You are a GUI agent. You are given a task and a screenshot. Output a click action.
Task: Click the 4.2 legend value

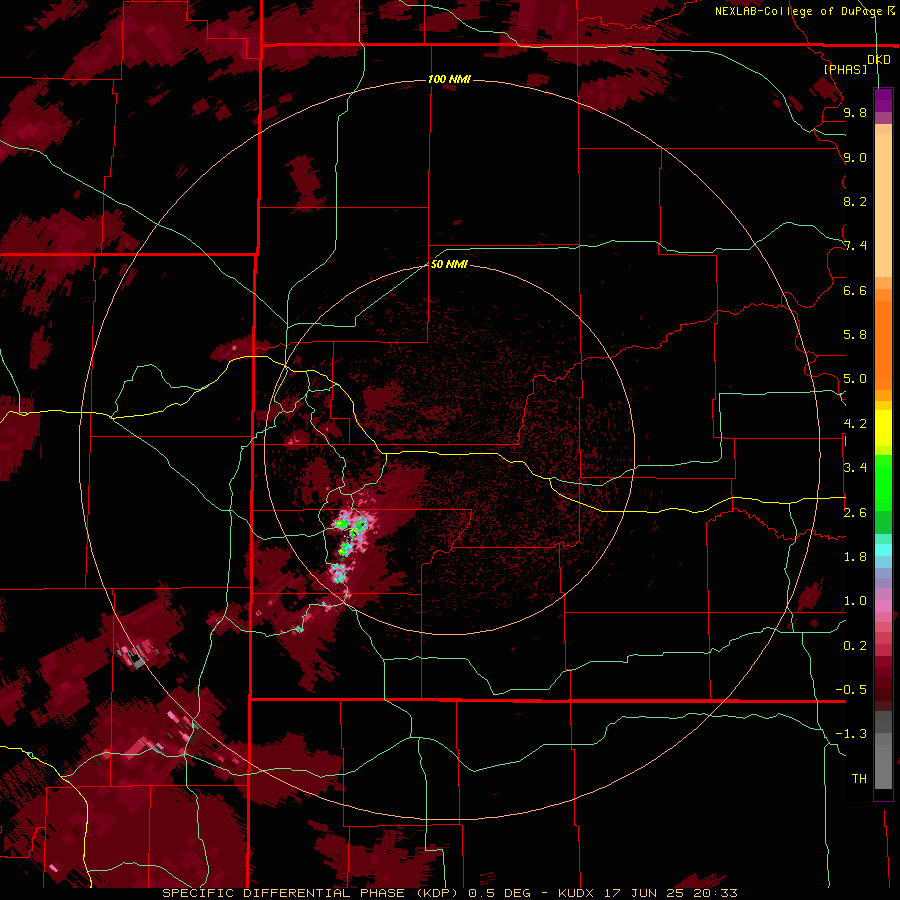855,424
